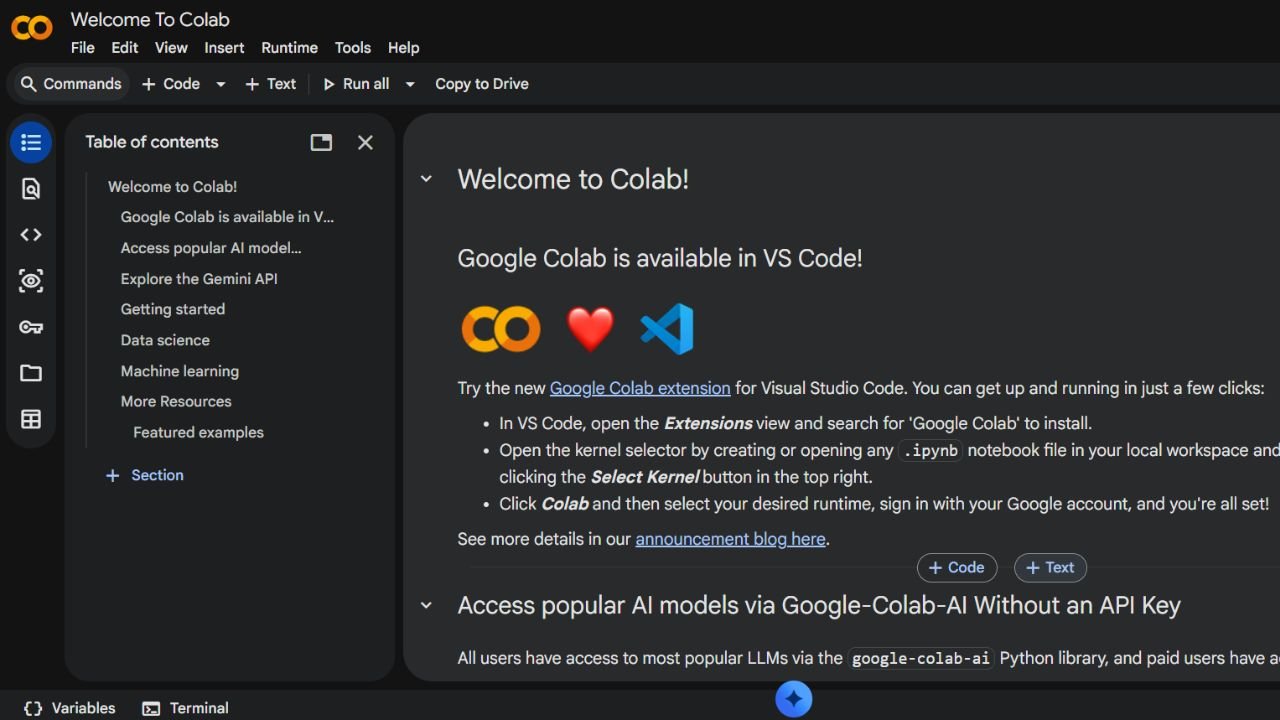
Task: Insert text cell with floating + Text button
Action: click(x=1050, y=567)
